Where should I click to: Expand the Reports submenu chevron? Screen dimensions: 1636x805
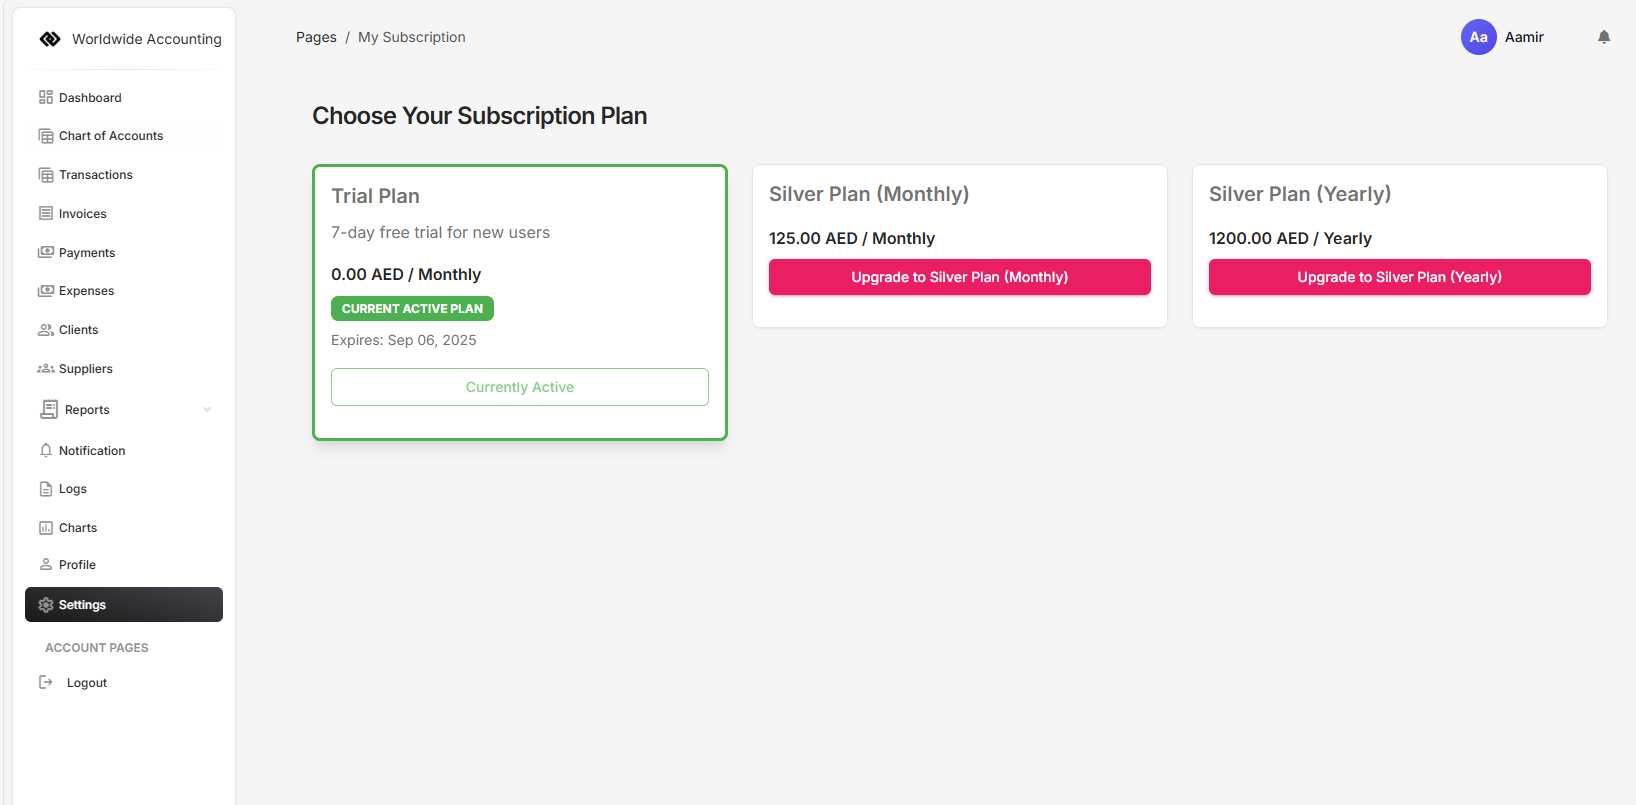(208, 409)
